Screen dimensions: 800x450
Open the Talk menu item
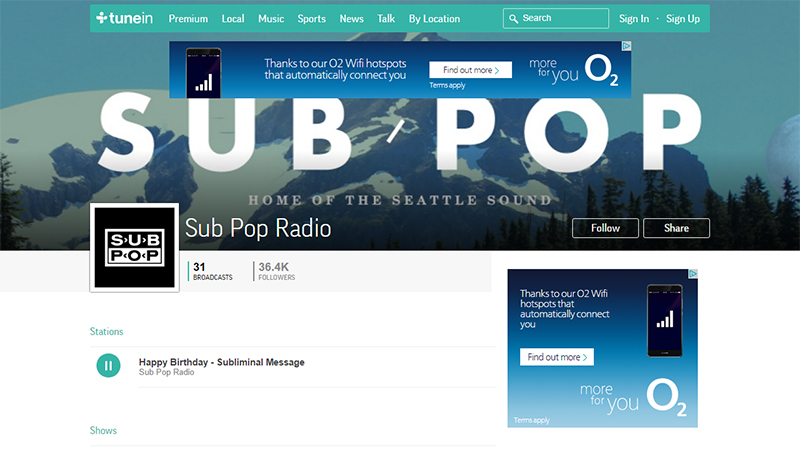(386, 19)
